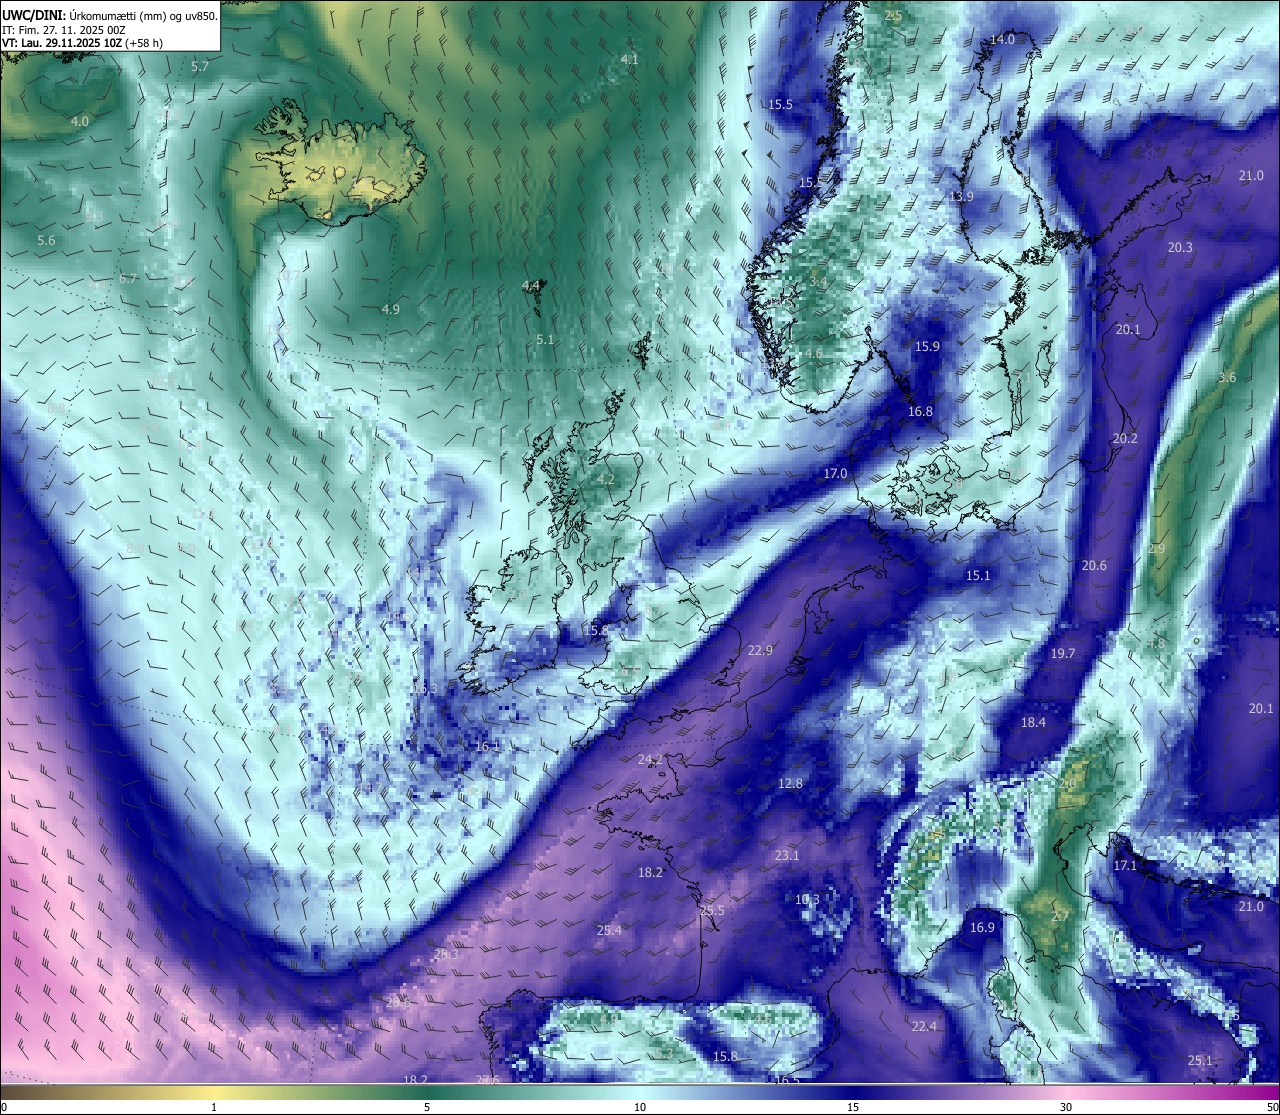Click the 25.4 value in the Bay of Biscay
Screen dimensions: 1280x1115
coord(609,931)
